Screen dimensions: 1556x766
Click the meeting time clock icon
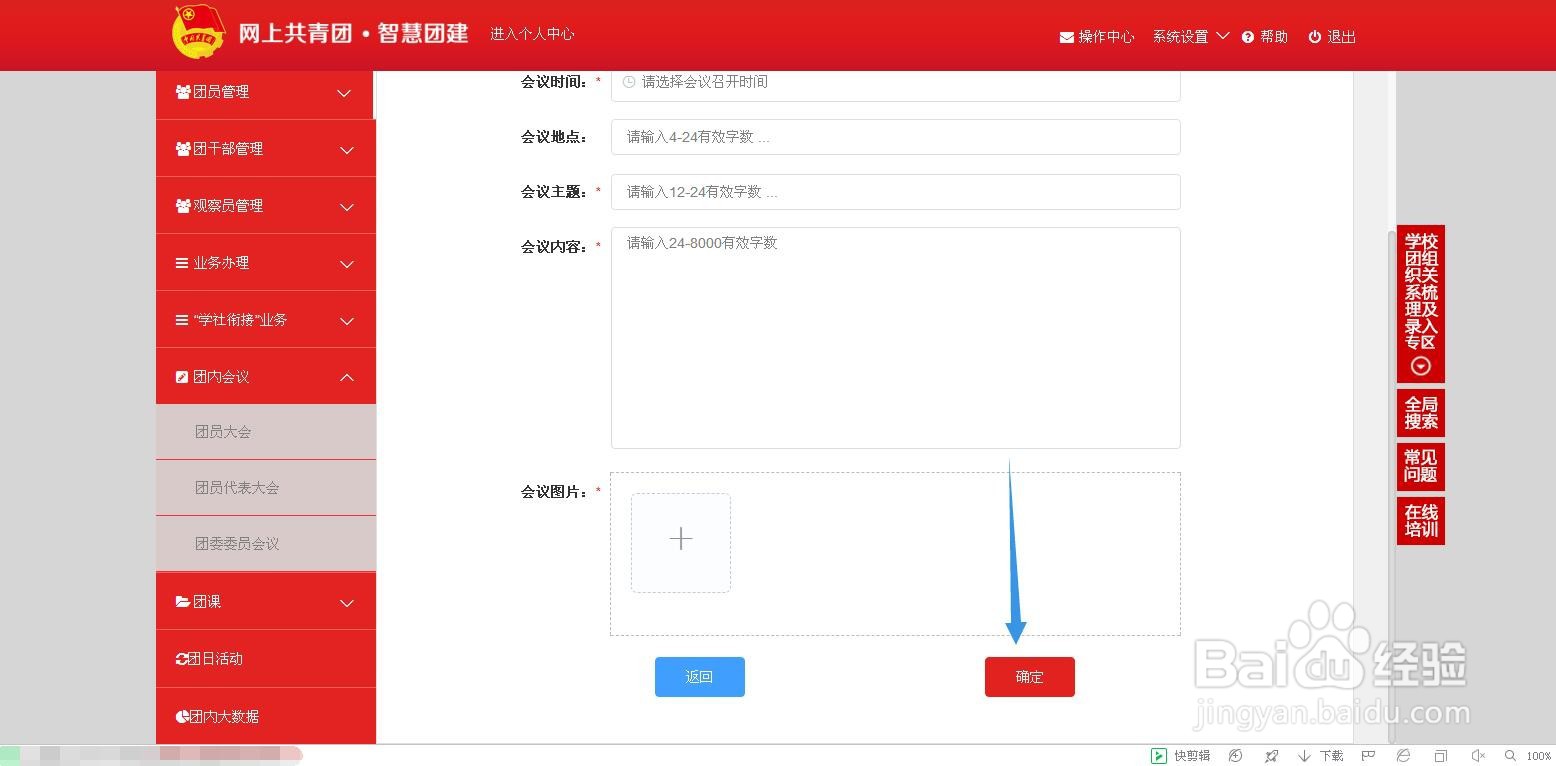[630, 82]
